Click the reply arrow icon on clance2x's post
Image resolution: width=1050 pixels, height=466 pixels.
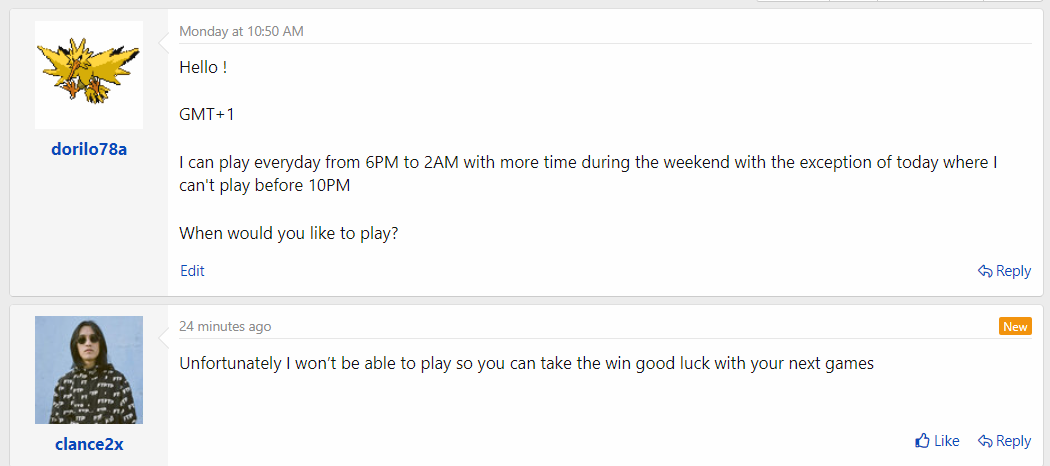[985, 441]
